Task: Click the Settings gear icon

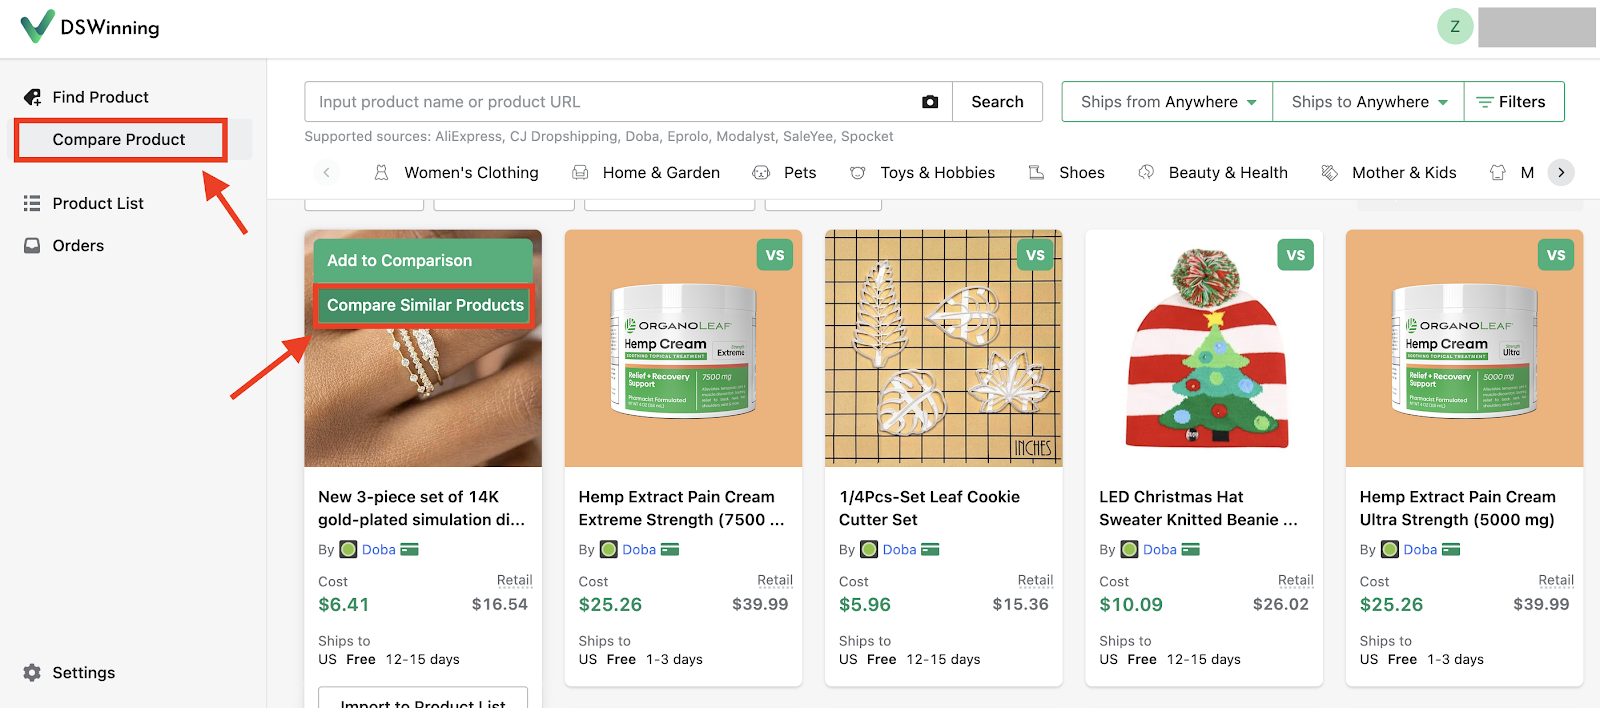Action: click(x=32, y=672)
